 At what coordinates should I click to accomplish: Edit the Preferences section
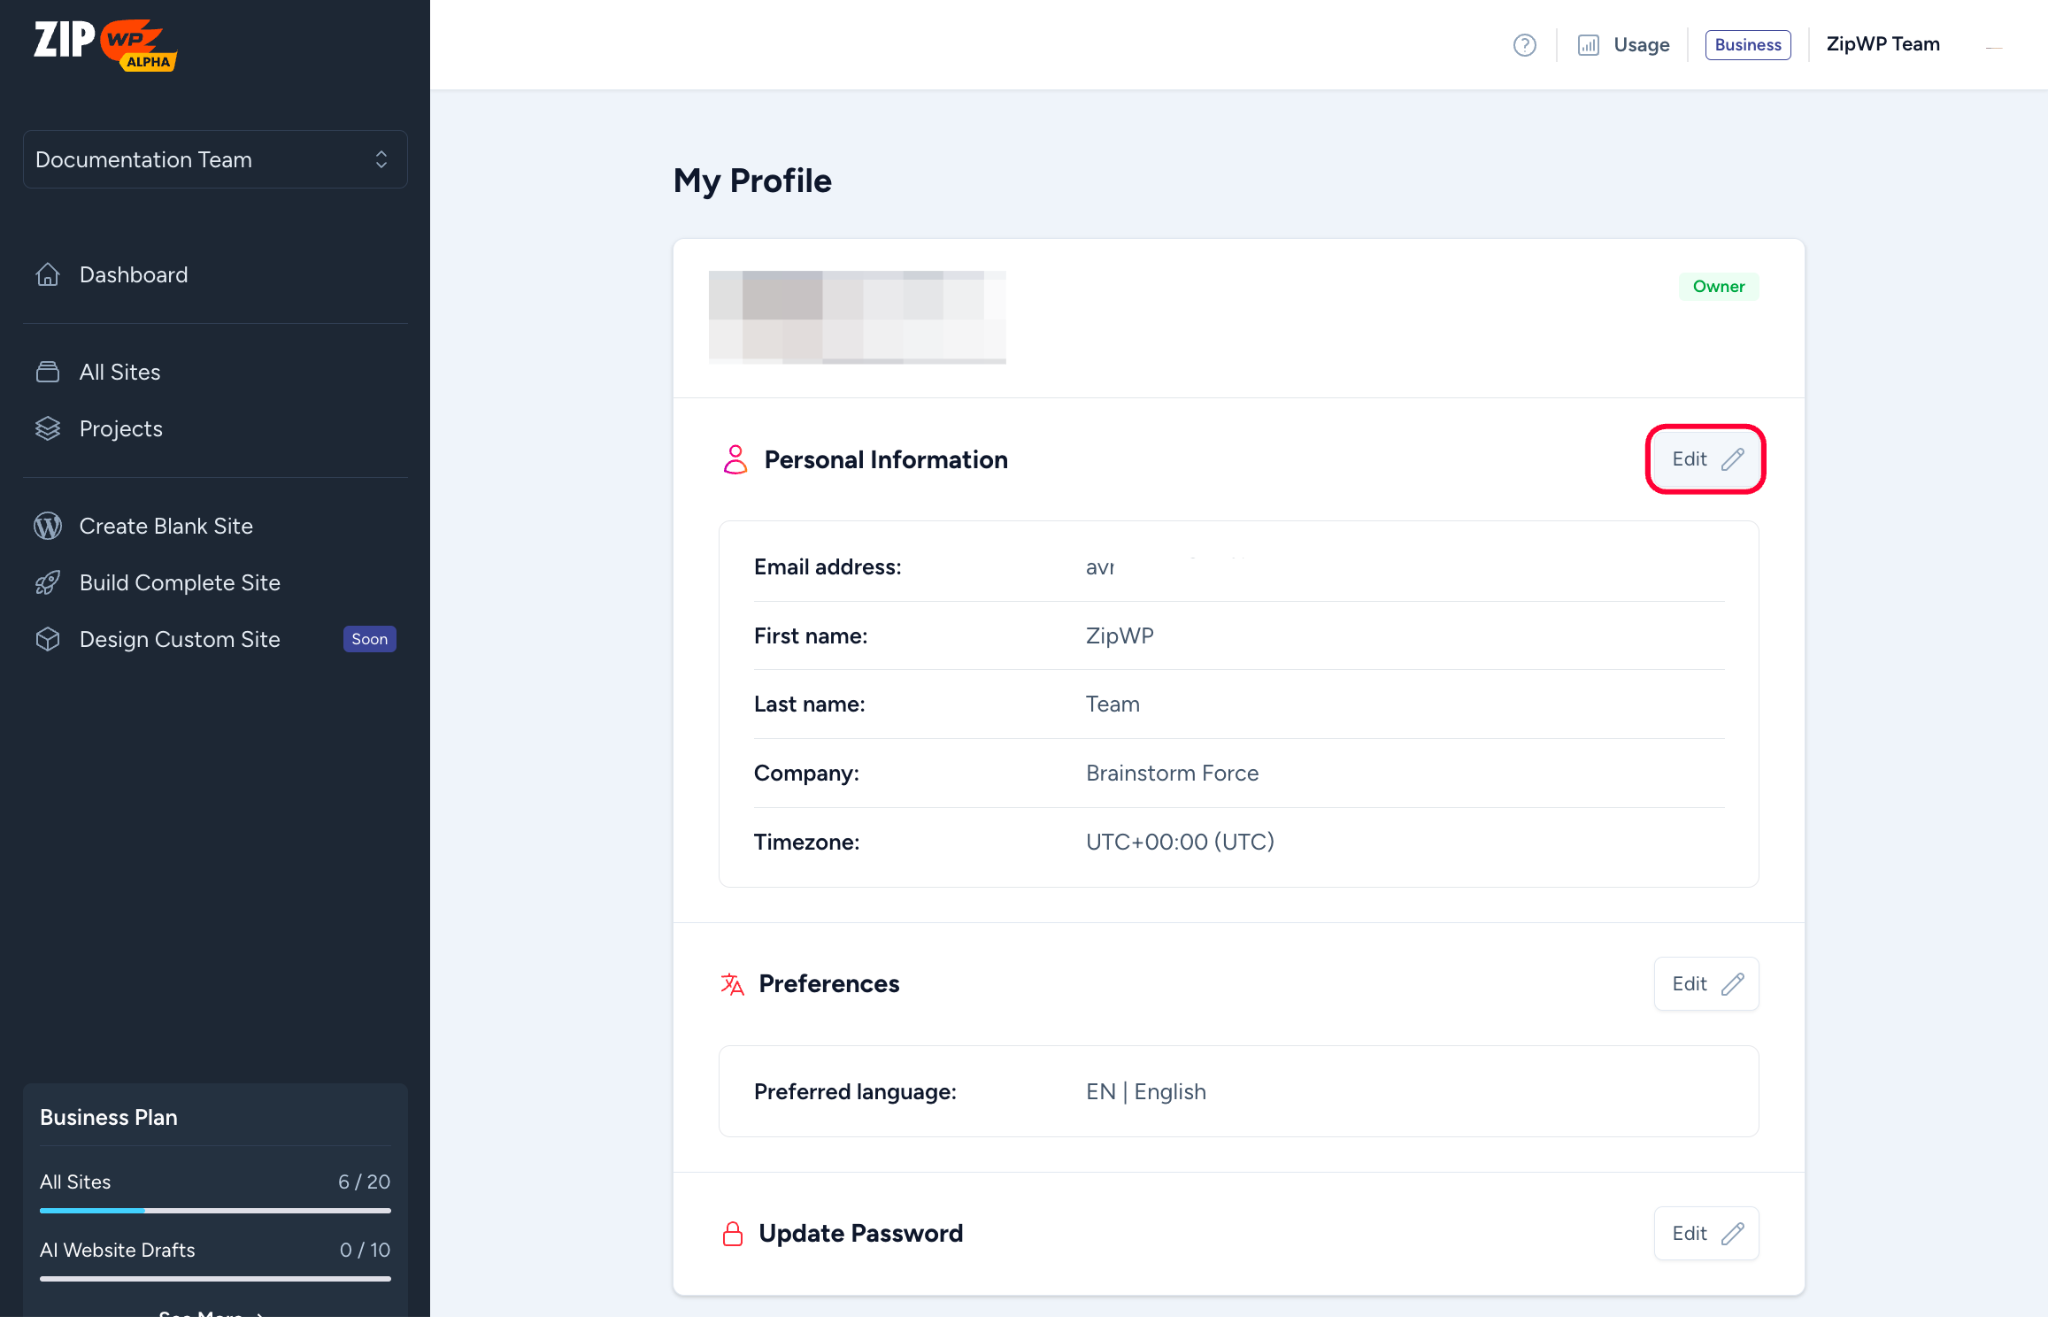[1706, 984]
